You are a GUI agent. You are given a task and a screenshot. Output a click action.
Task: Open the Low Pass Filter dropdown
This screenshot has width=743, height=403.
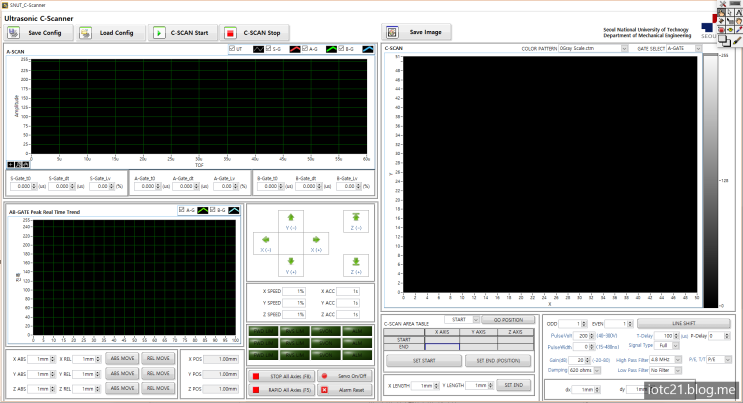click(x=678, y=370)
